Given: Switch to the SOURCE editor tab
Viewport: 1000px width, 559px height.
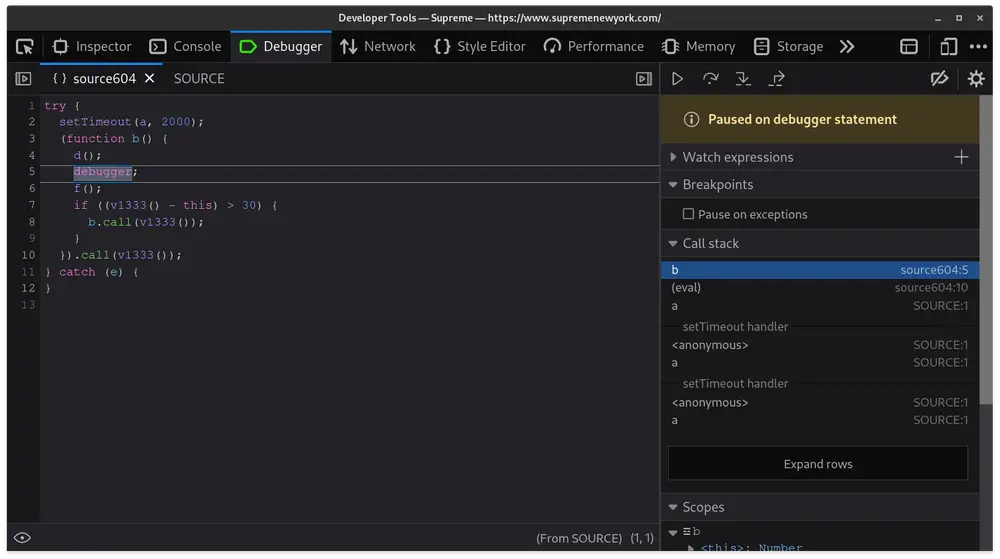Looking at the screenshot, I should tap(199, 79).
